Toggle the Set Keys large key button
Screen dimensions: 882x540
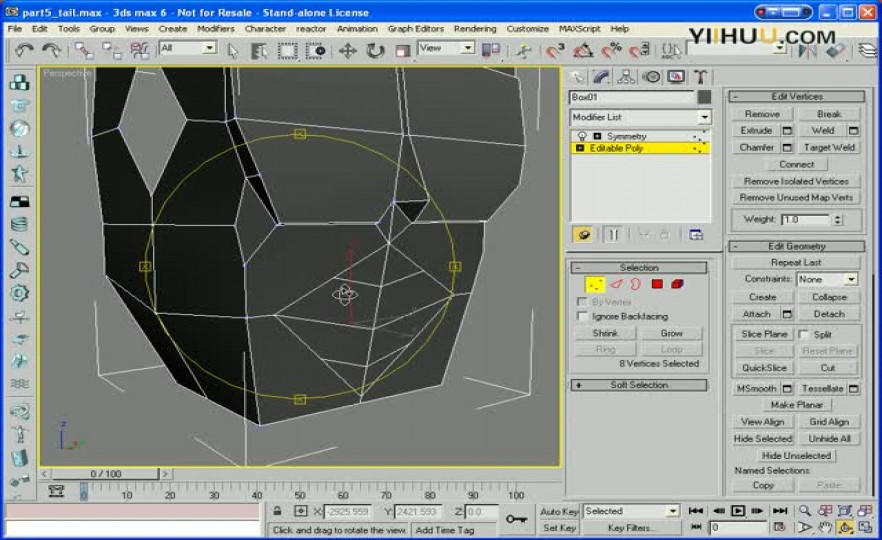(x=516, y=519)
